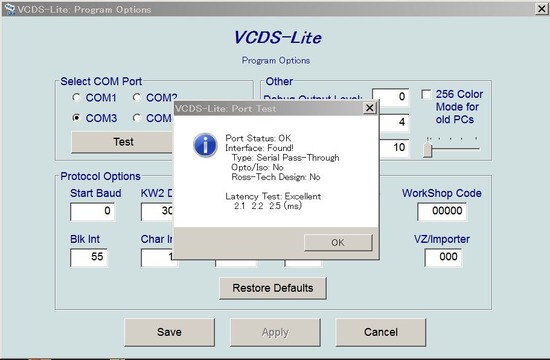This screenshot has width=550, height=360.
Task: Select the COM2 radio button
Action: (x=136, y=97)
